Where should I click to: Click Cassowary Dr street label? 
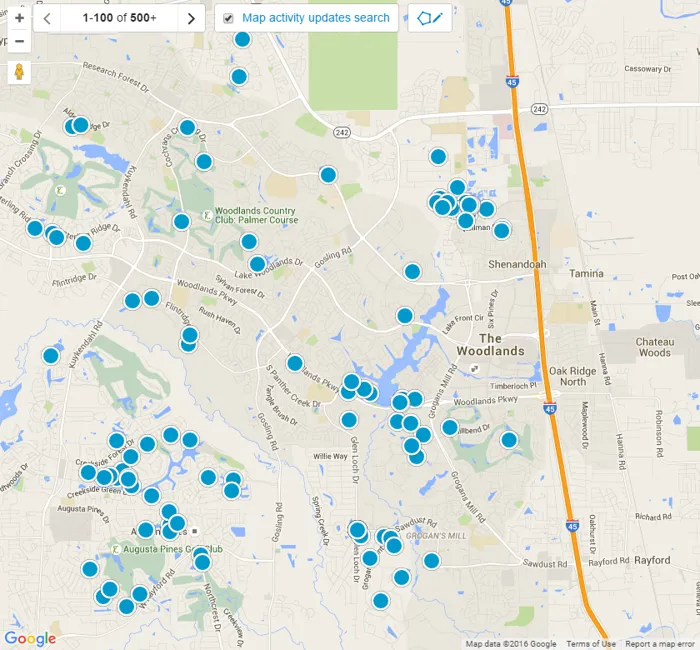click(647, 69)
